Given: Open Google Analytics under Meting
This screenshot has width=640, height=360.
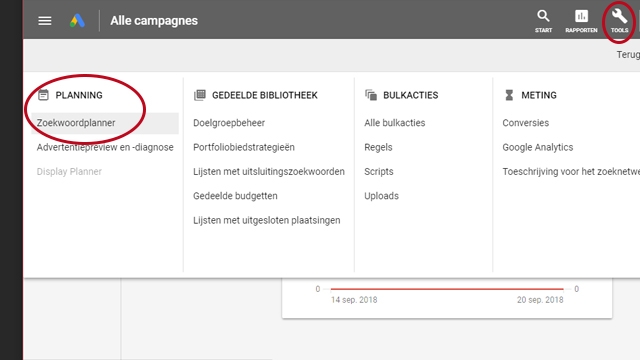Looking at the screenshot, I should point(538,147).
